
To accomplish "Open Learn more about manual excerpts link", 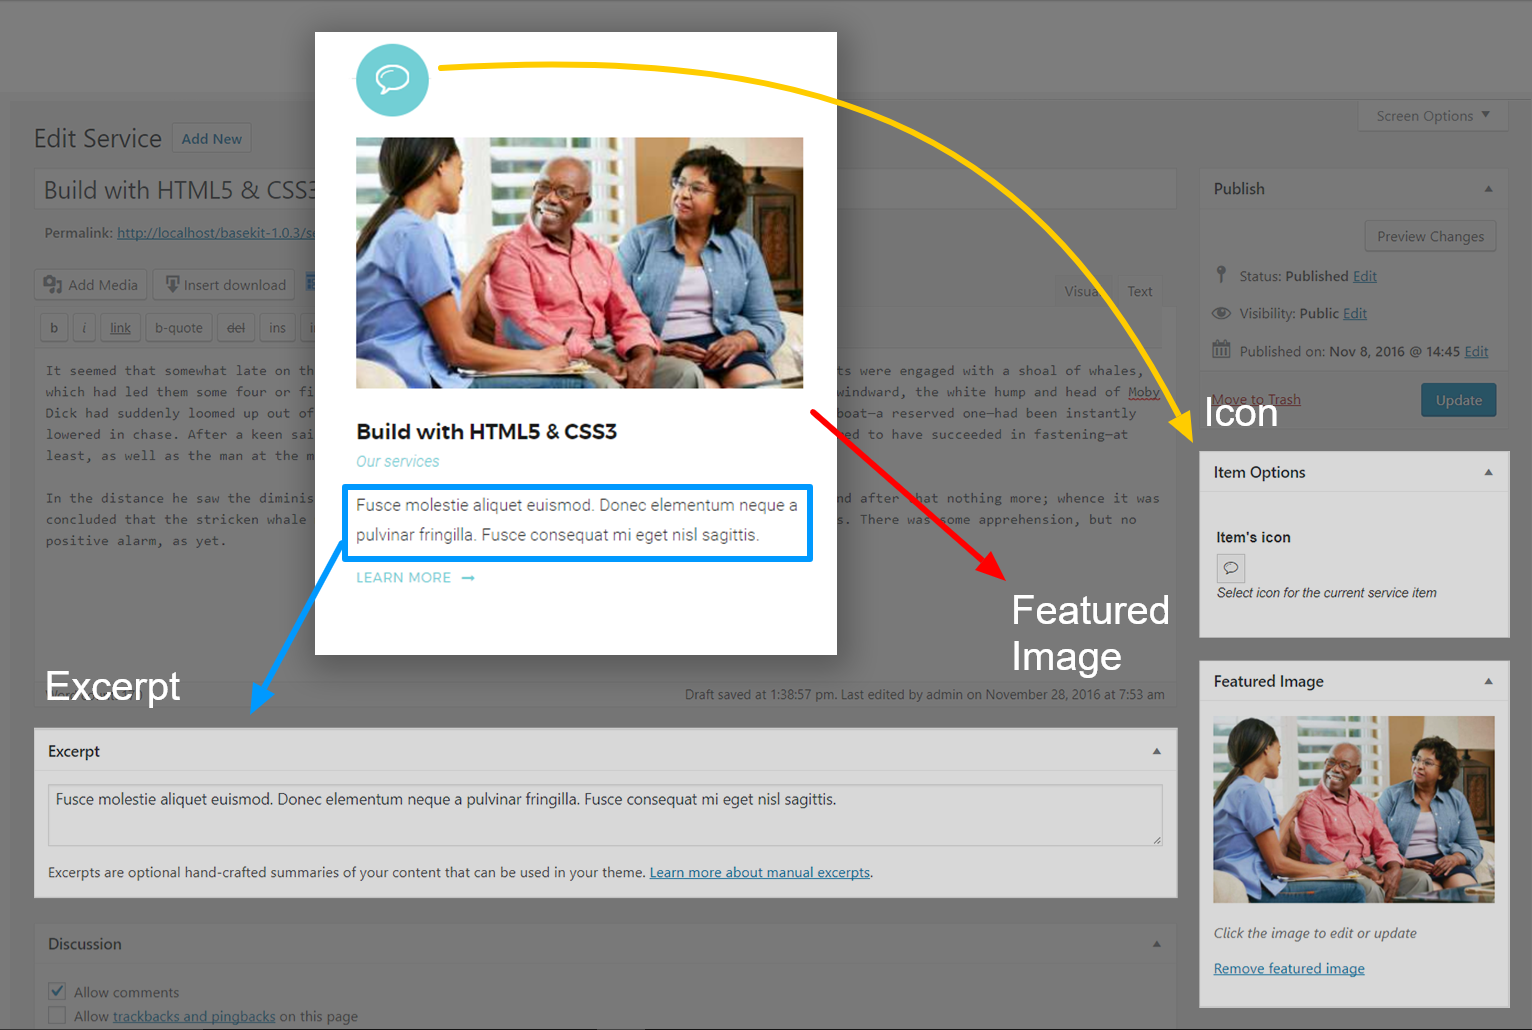I will [760, 872].
